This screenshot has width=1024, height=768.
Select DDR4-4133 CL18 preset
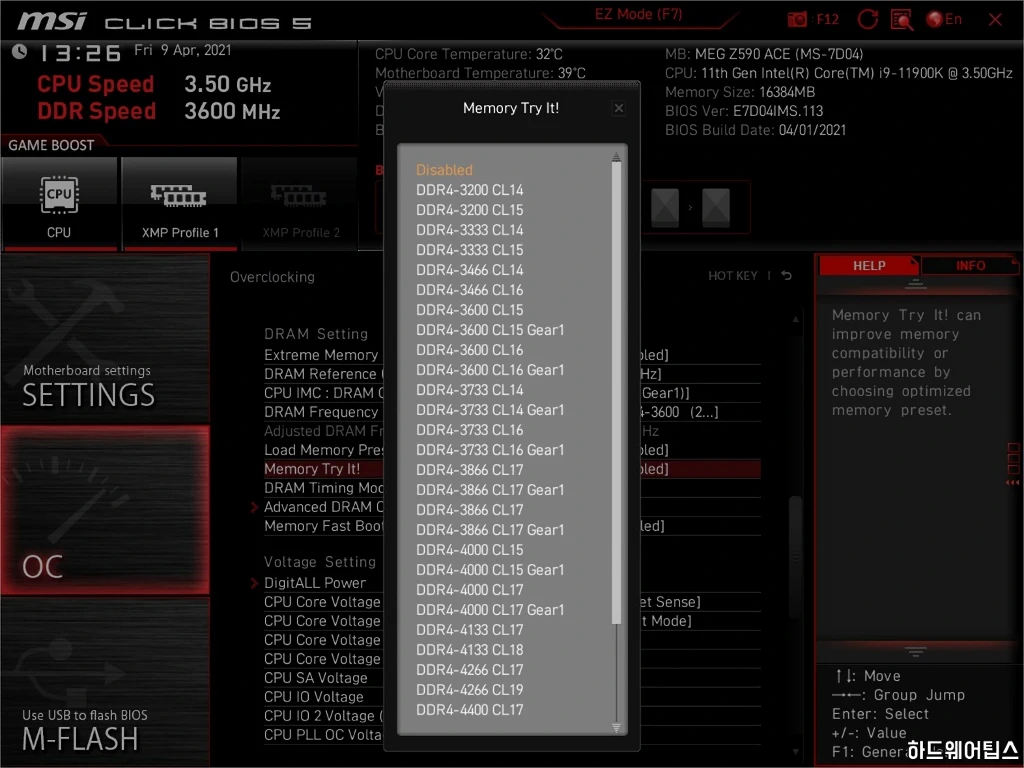click(x=470, y=650)
